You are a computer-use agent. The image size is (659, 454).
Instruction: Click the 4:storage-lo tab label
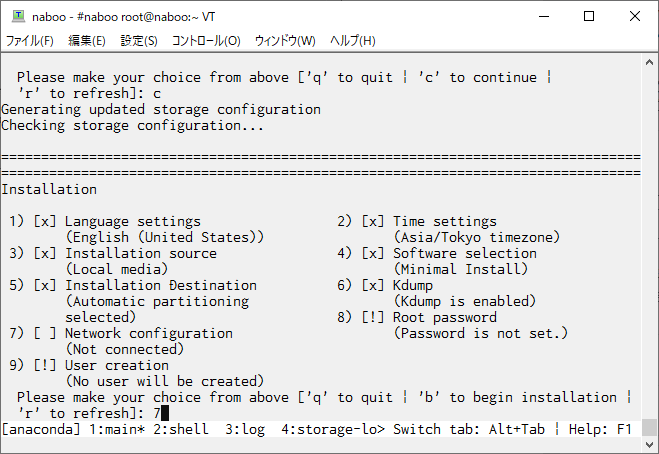click(333, 429)
